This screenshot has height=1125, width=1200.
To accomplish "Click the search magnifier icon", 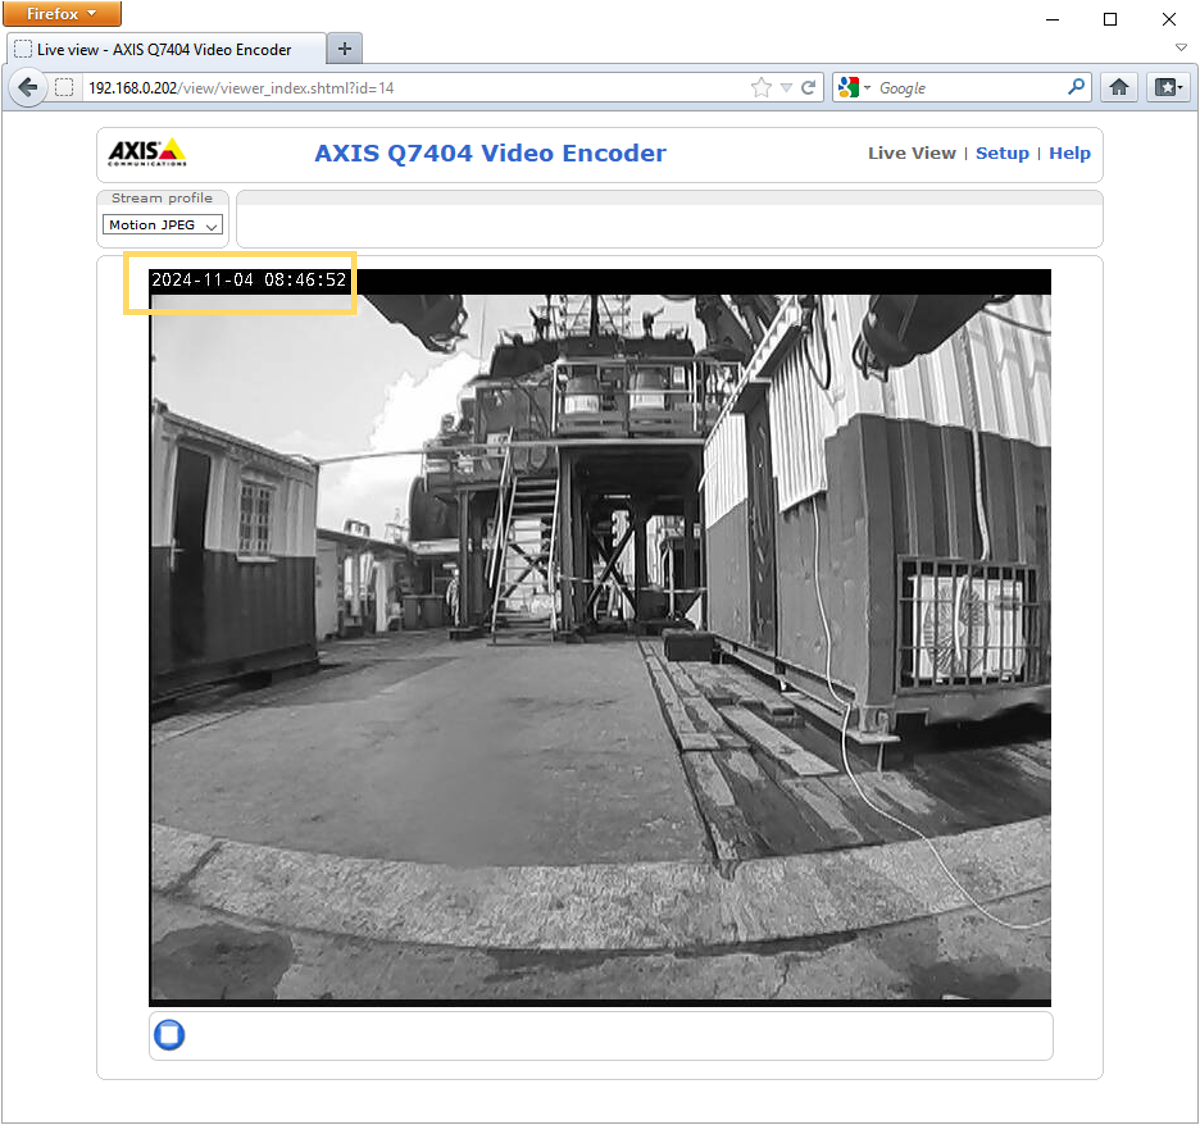I will click(x=1076, y=88).
